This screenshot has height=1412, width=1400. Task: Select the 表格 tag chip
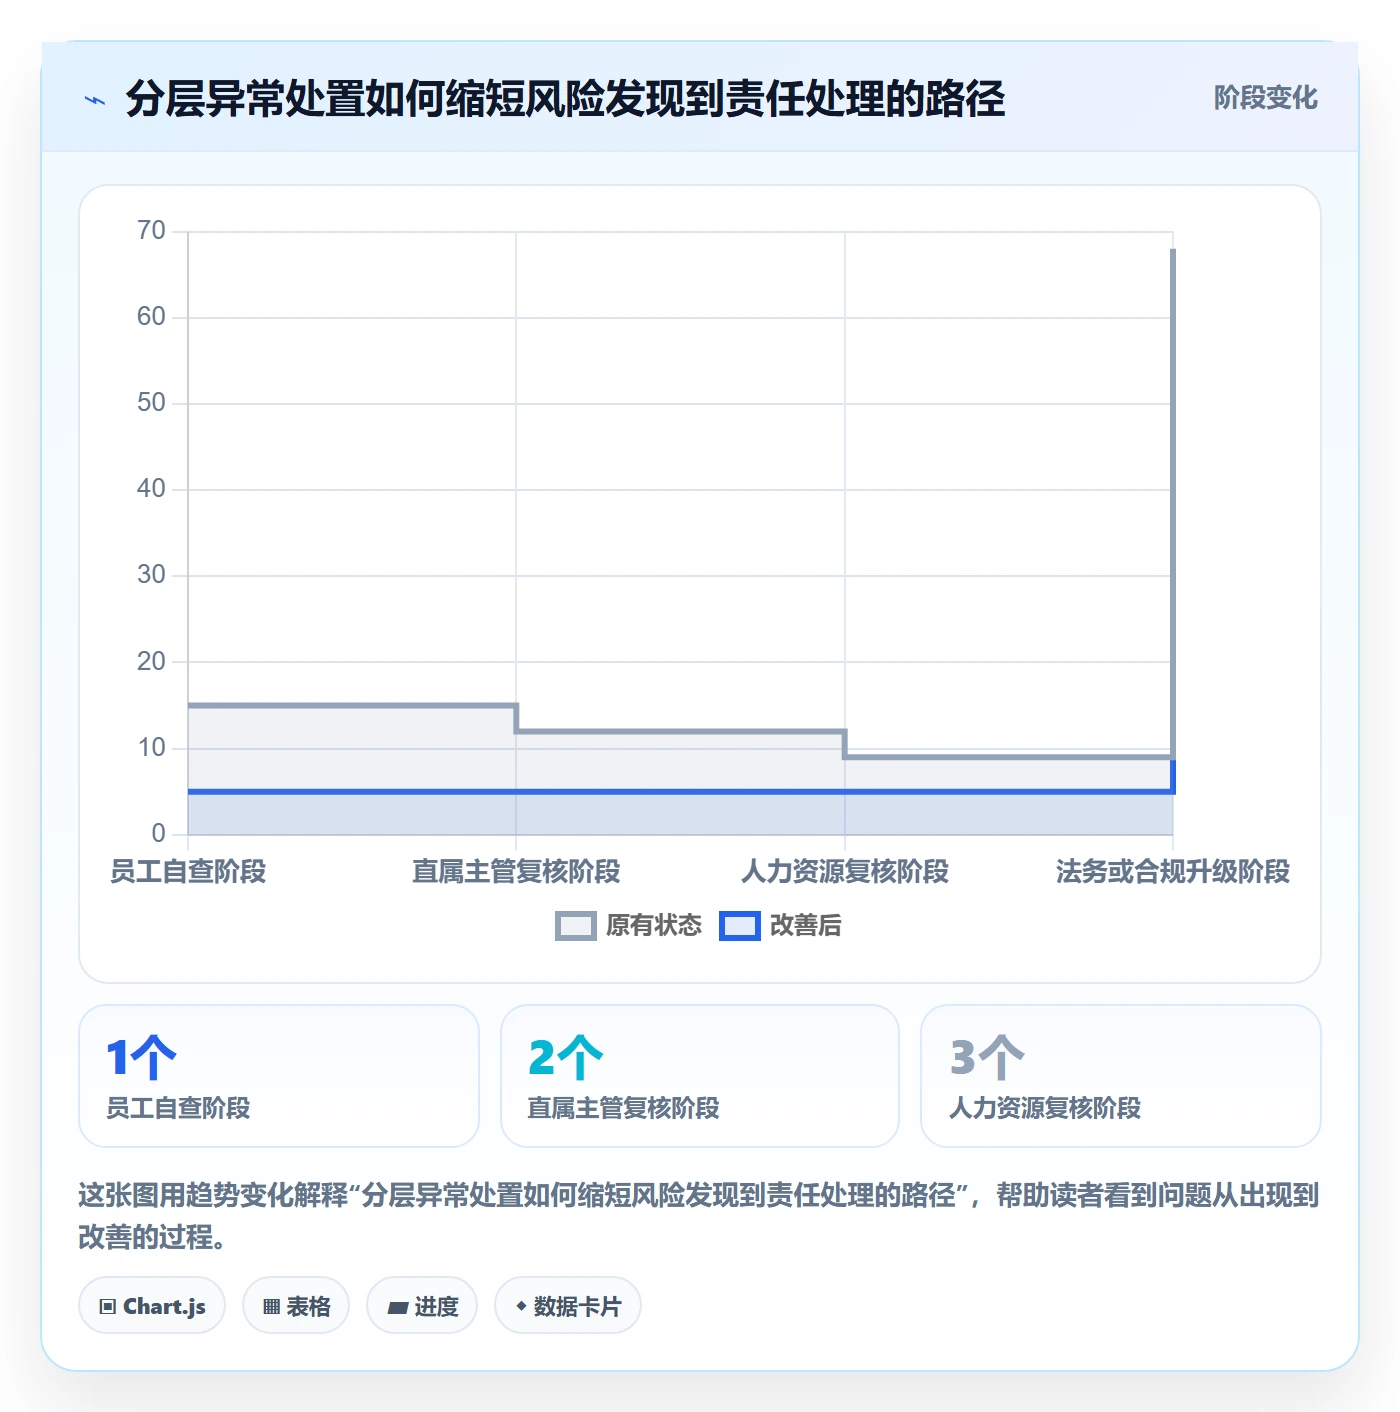coord(296,1306)
